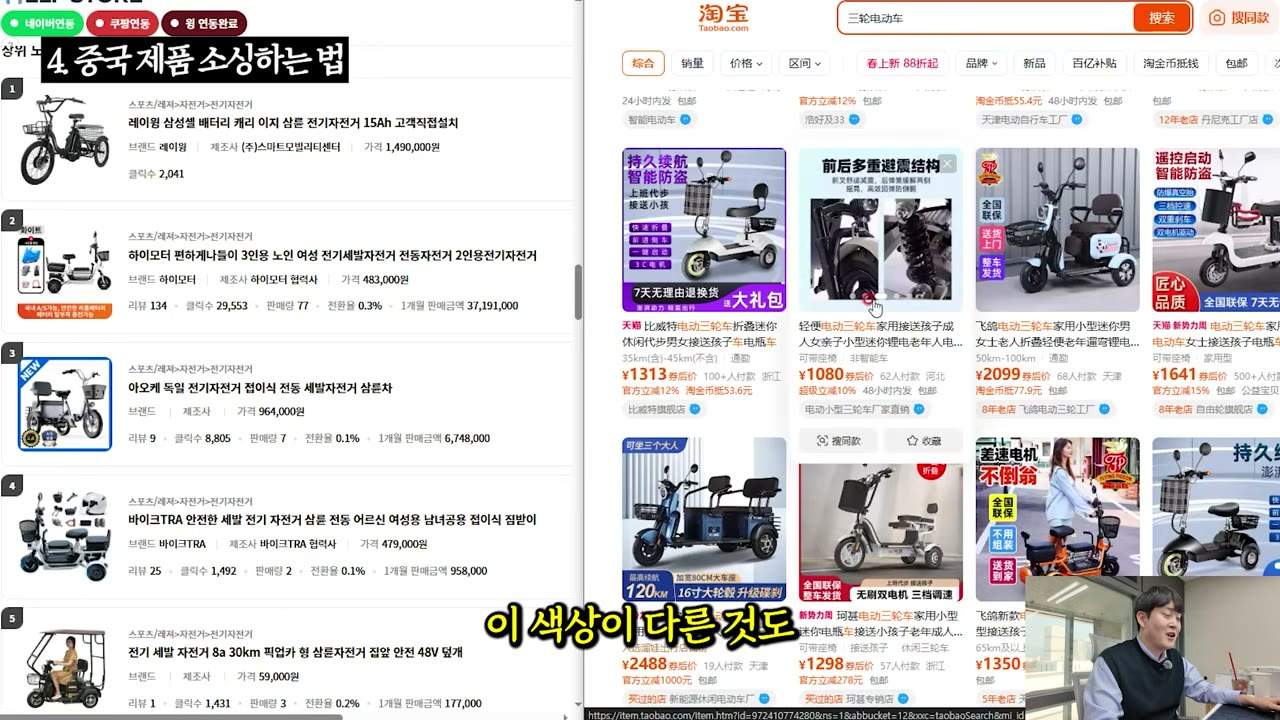
Task: Expand the 品牌 brand dropdown
Action: (x=981, y=63)
